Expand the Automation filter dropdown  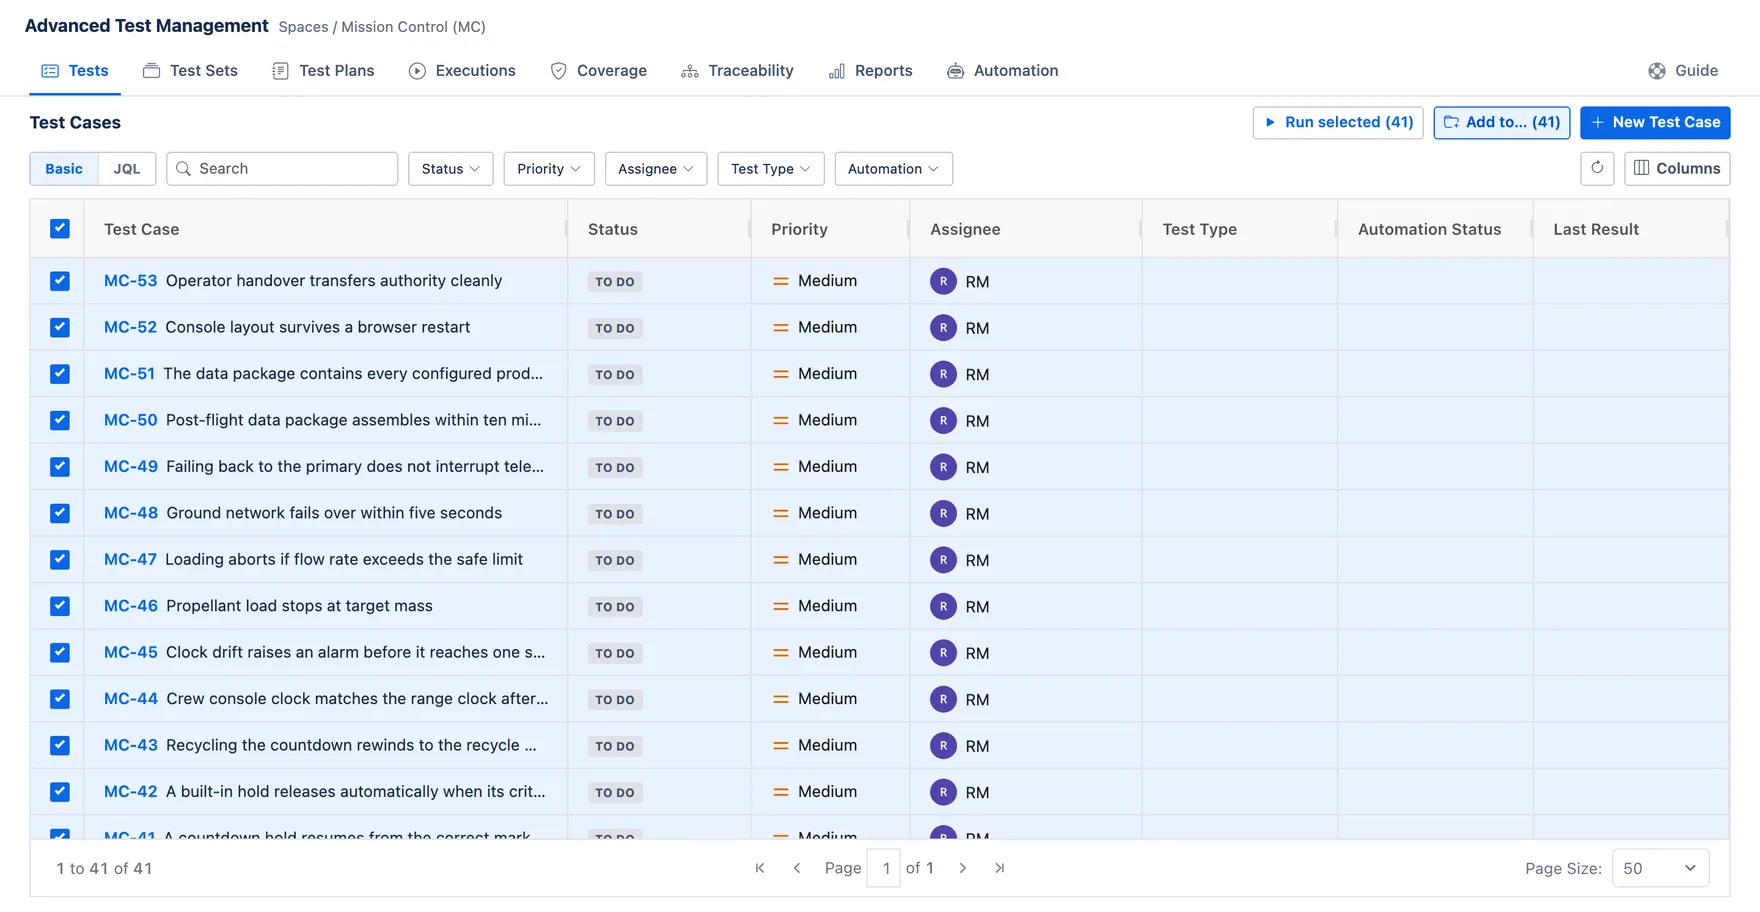(893, 169)
